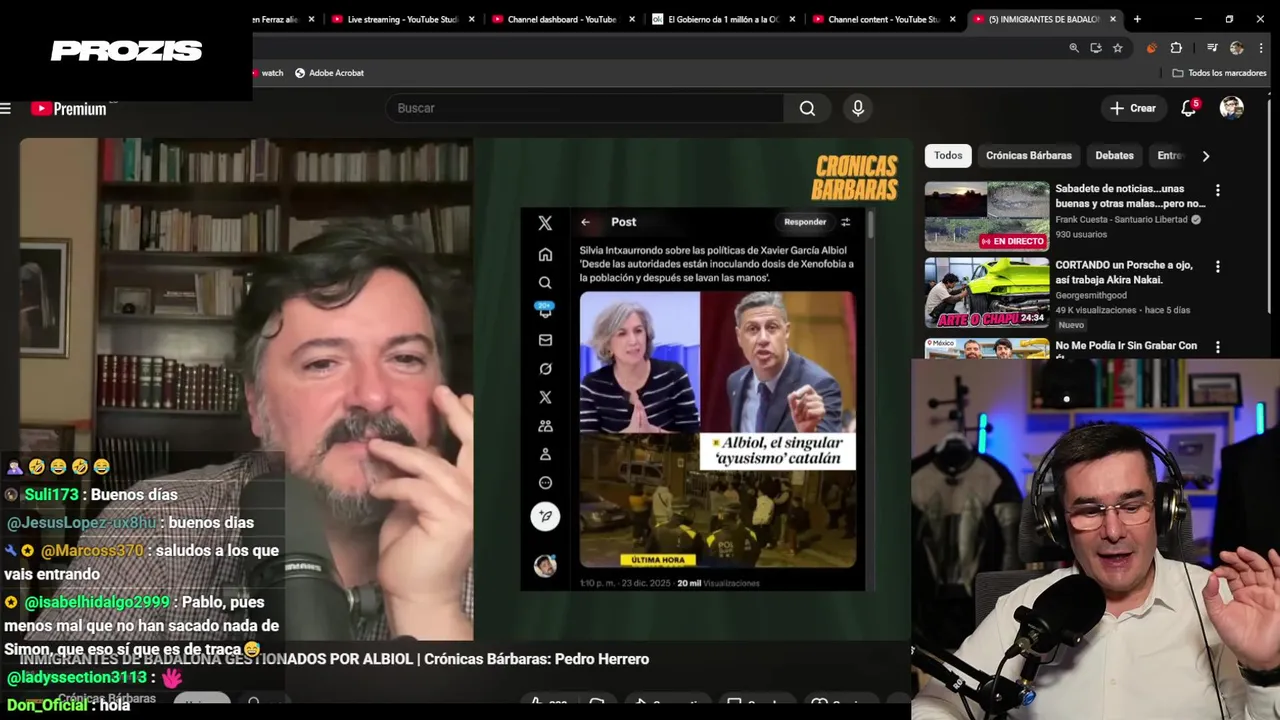Open the Communities people icon in X sidebar
The width and height of the screenshot is (1280, 720).
coord(545,426)
